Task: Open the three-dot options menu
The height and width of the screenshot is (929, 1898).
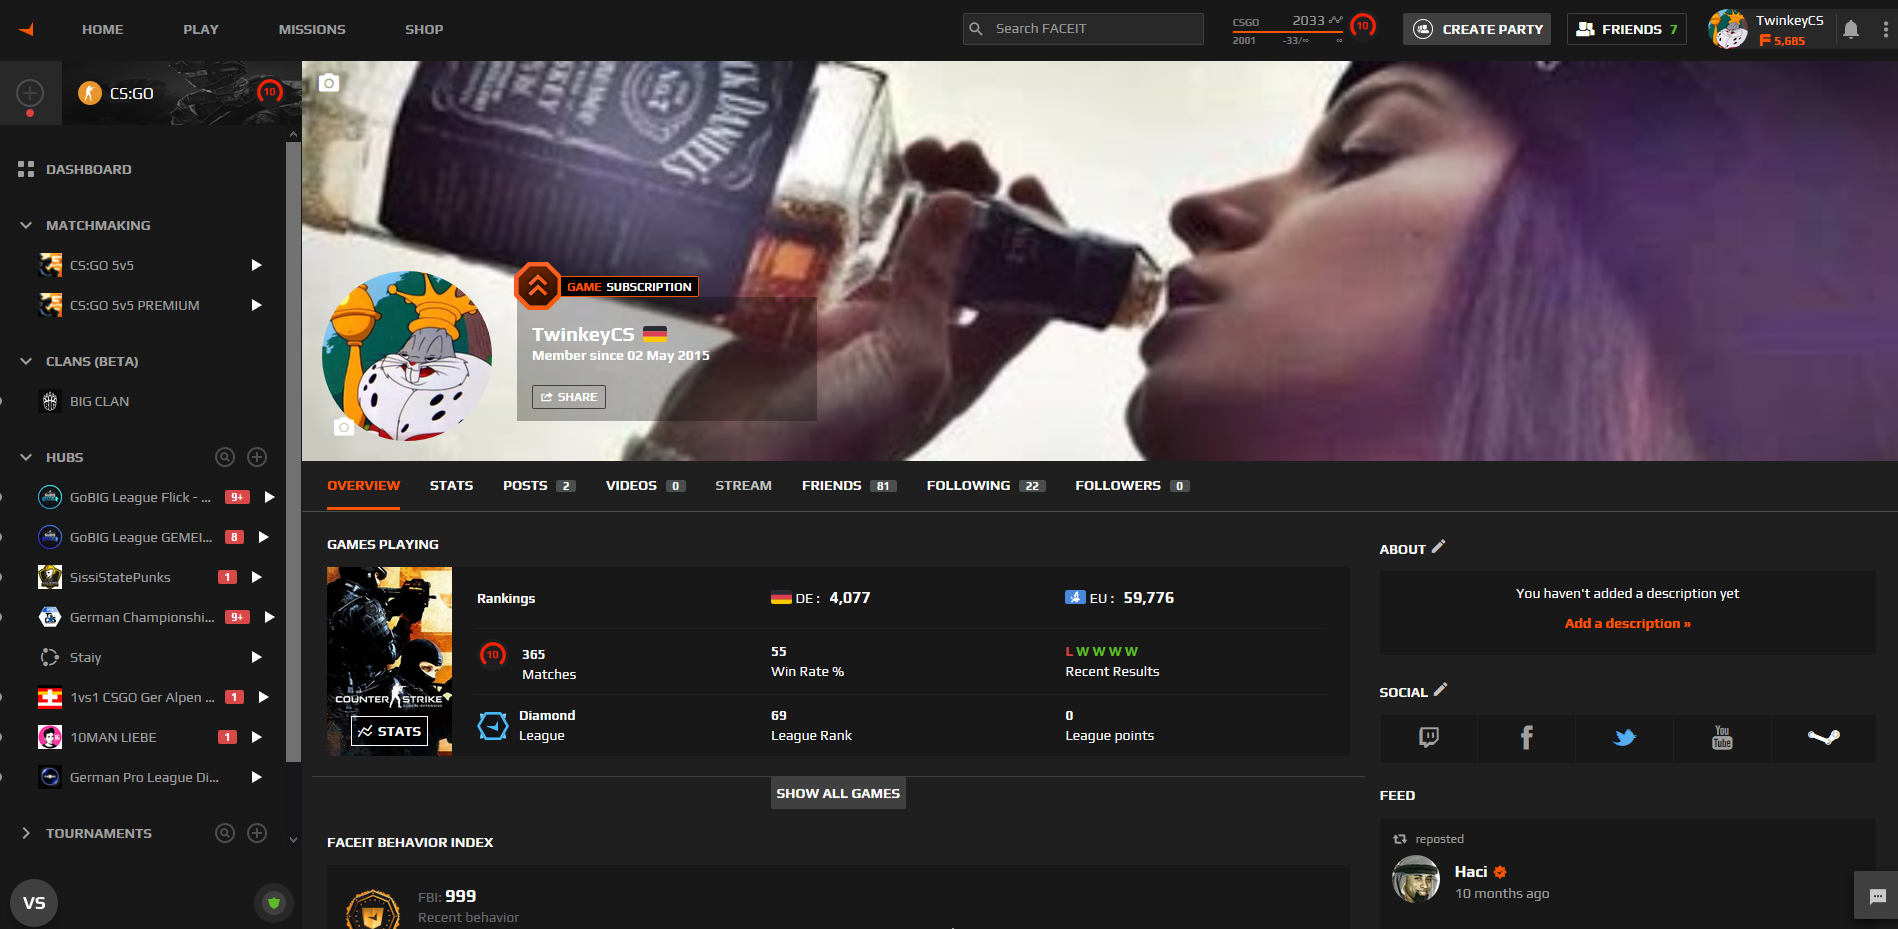Action: pos(1886,29)
